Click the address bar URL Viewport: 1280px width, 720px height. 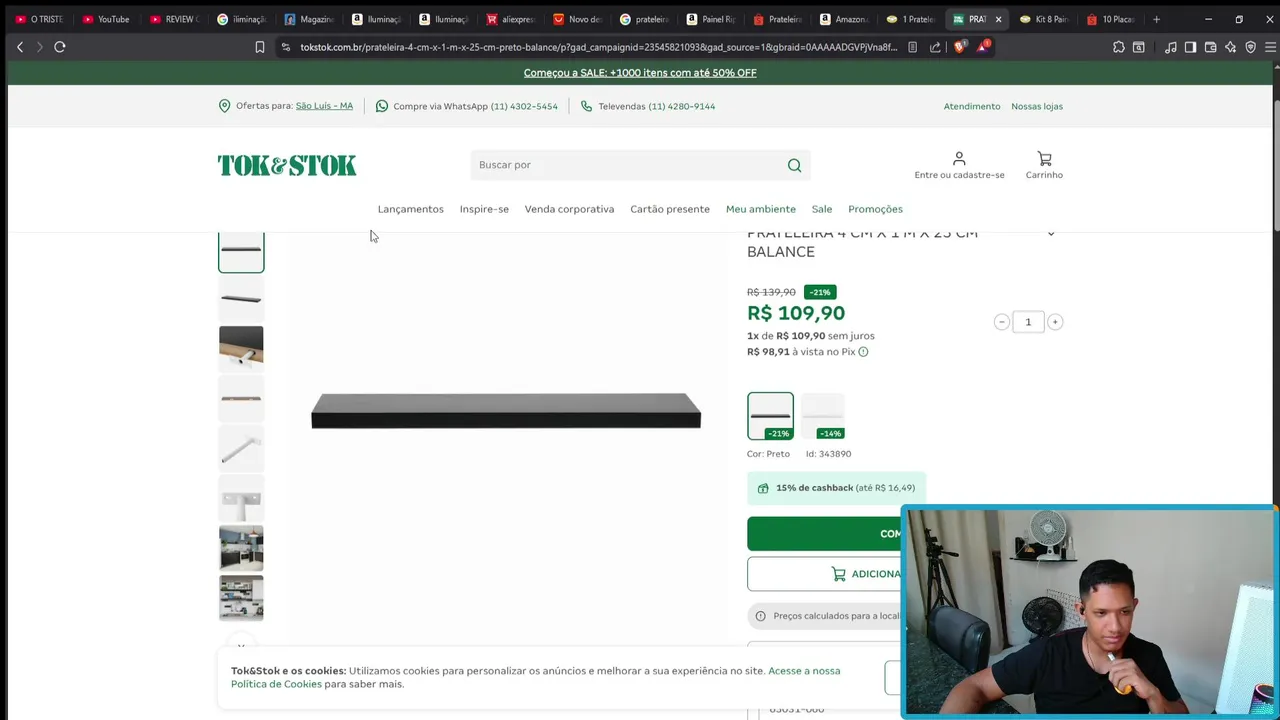[598, 47]
